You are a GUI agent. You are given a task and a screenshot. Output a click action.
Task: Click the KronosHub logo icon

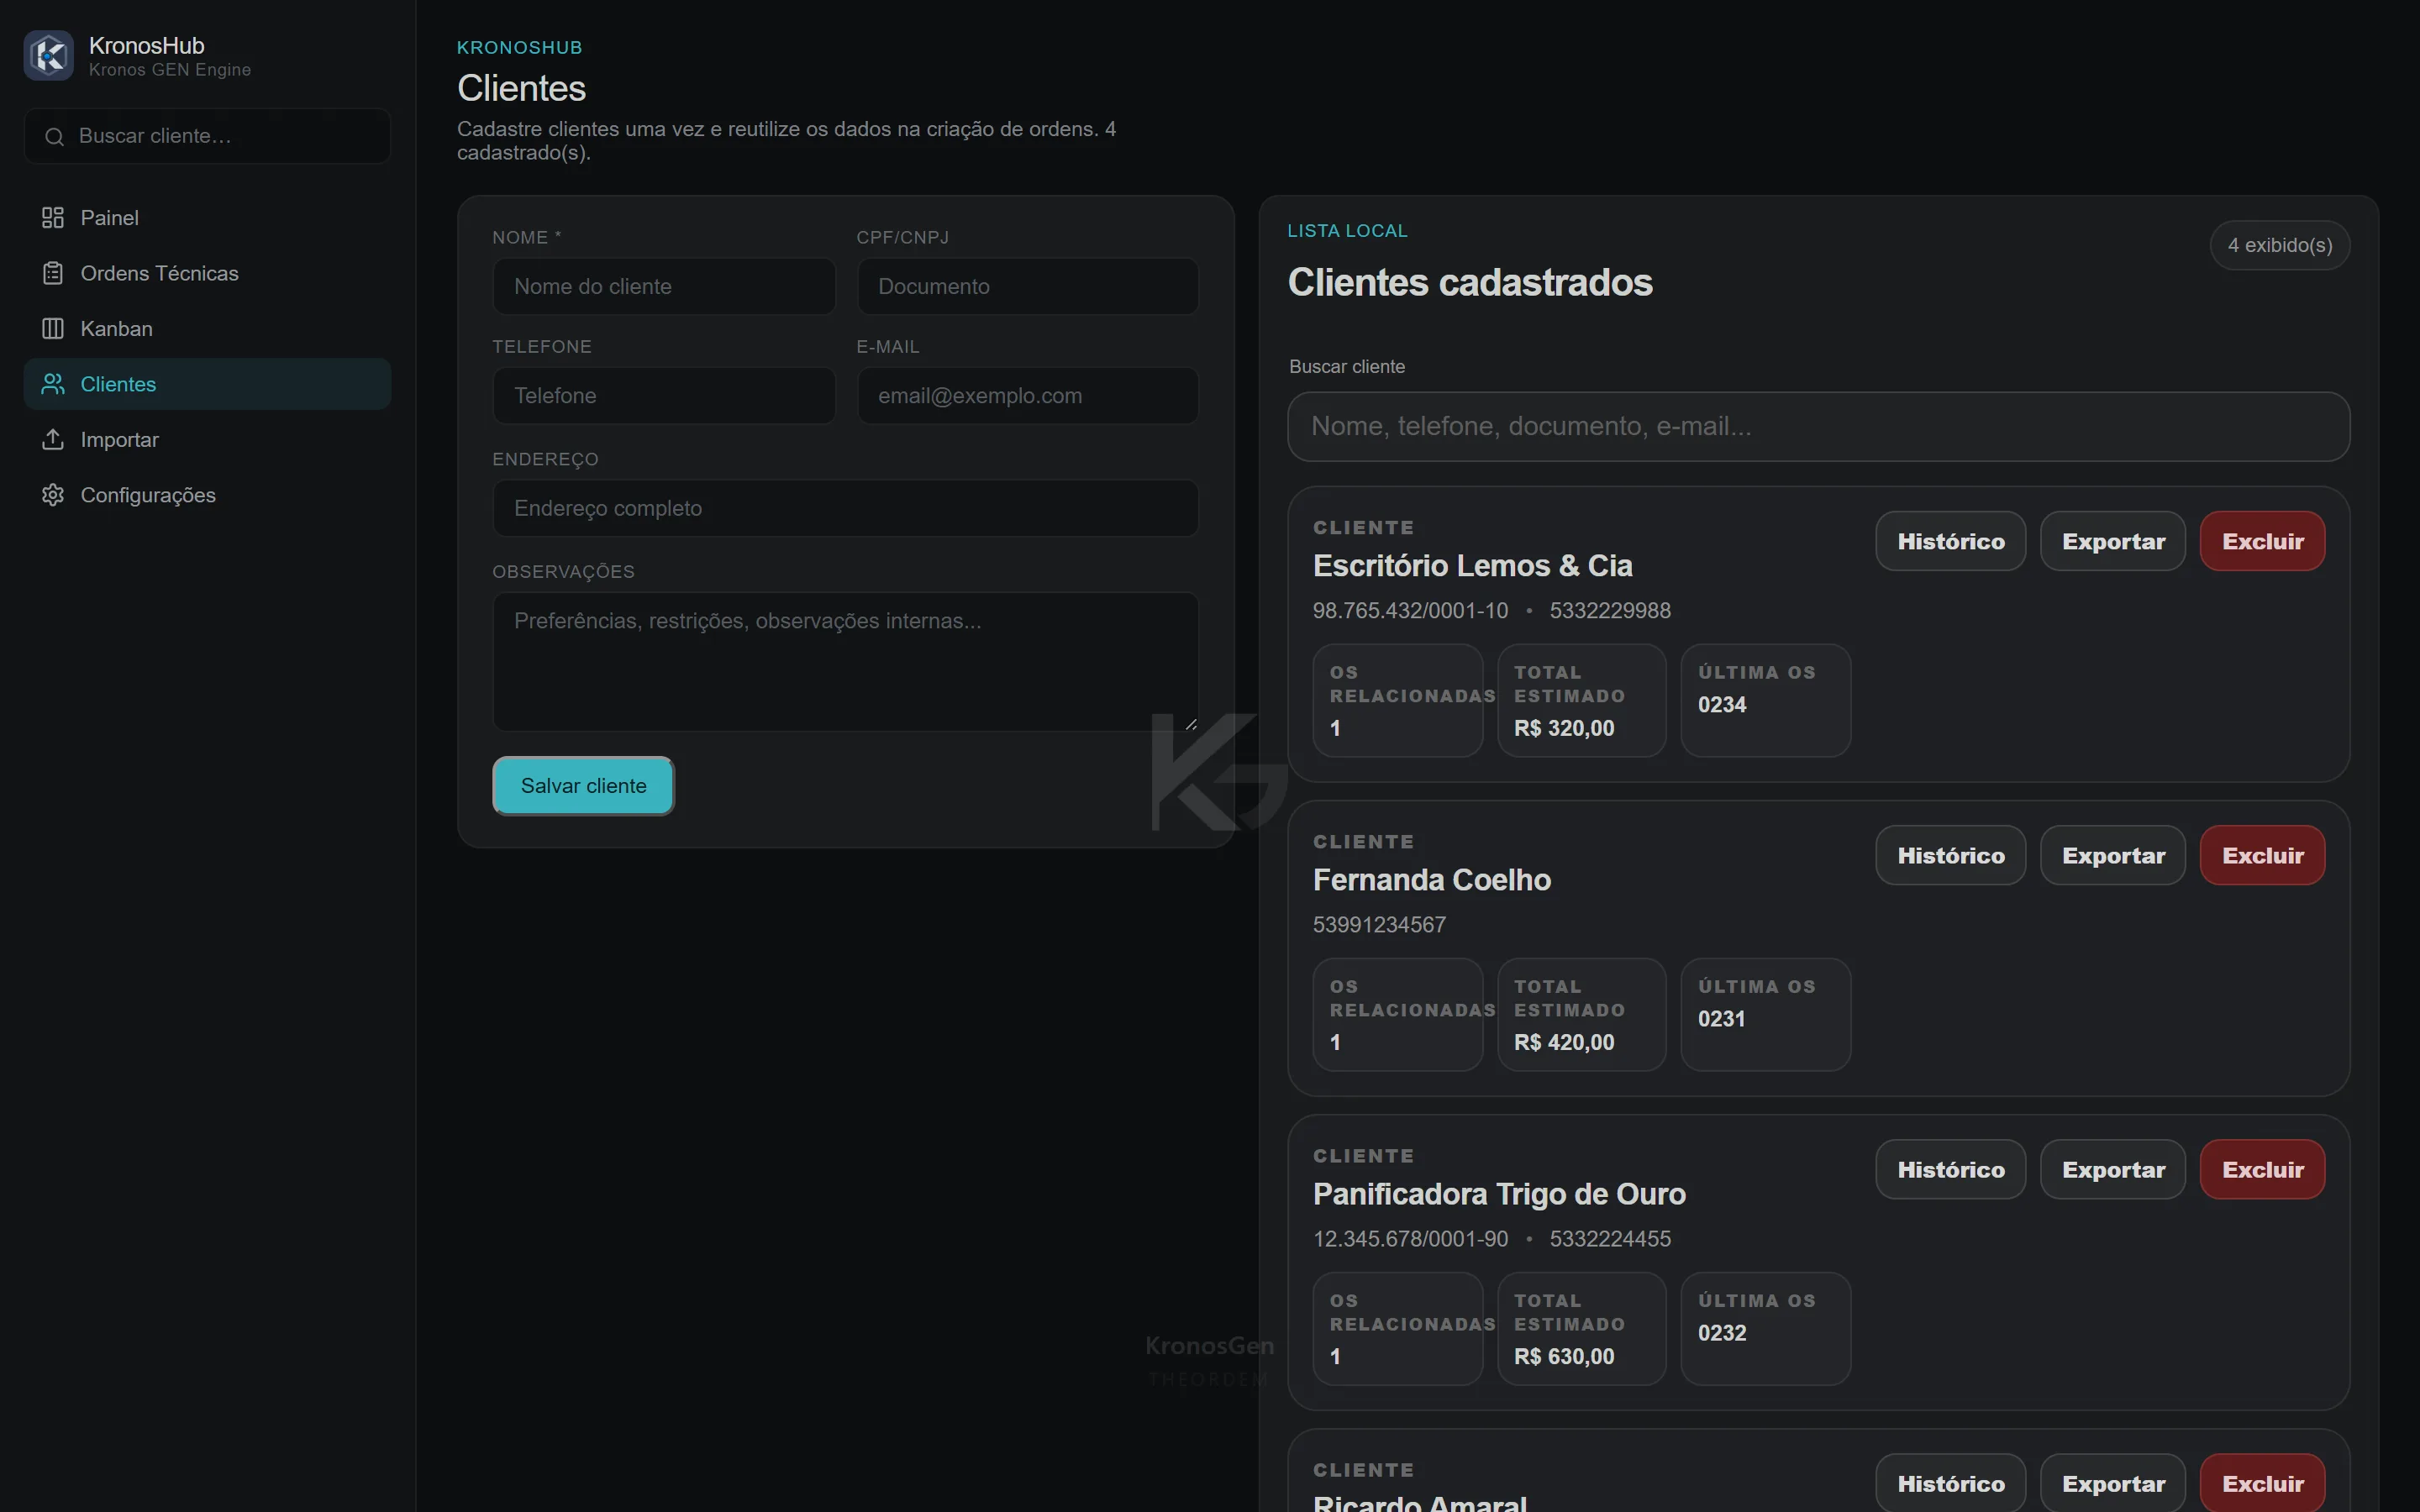[x=48, y=55]
